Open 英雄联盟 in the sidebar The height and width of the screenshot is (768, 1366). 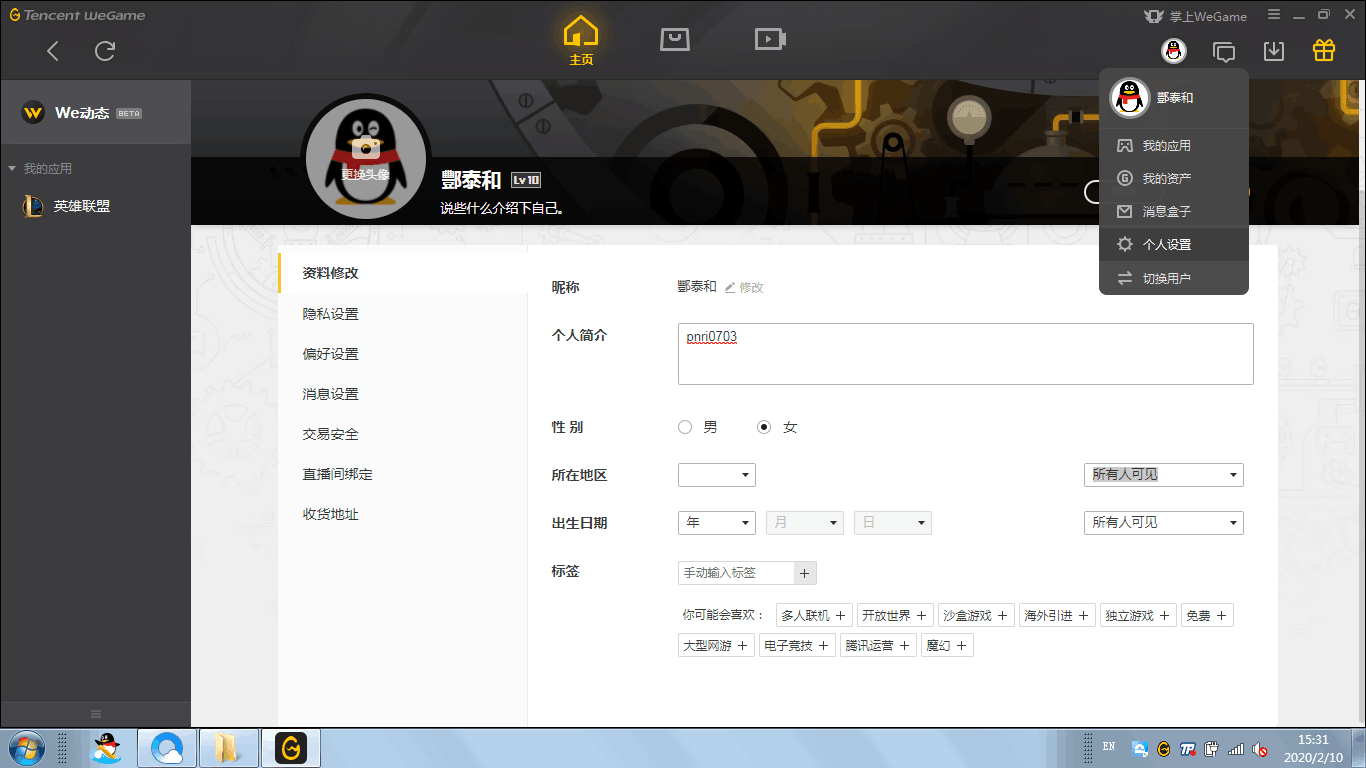[81, 206]
